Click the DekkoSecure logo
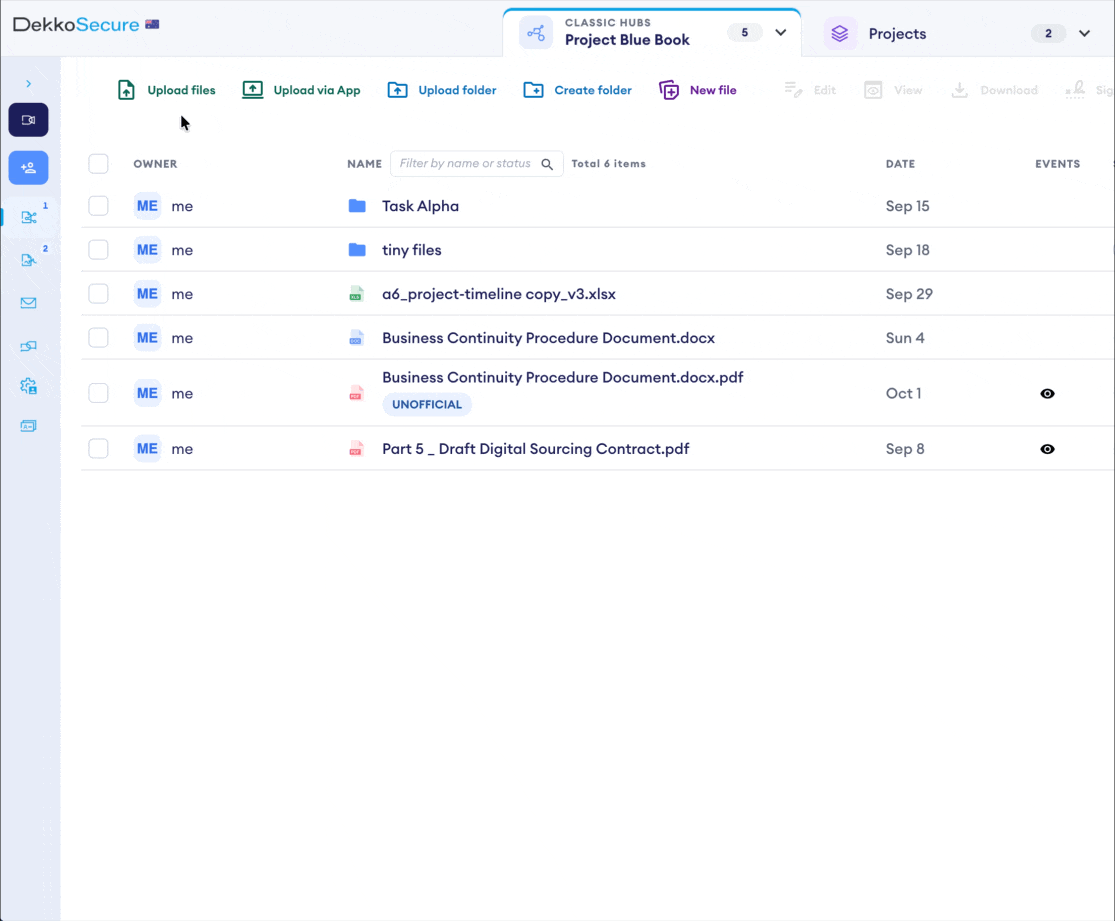The image size is (1115, 921). tap(76, 24)
